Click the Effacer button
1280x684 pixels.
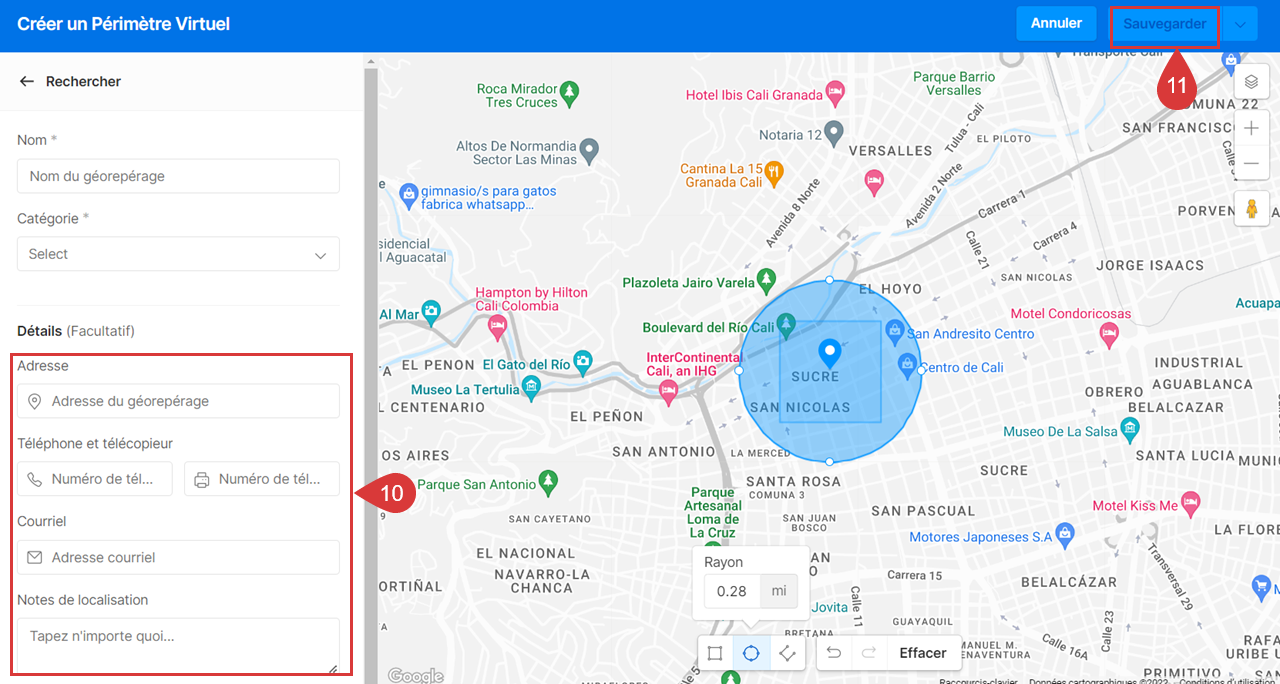922,654
